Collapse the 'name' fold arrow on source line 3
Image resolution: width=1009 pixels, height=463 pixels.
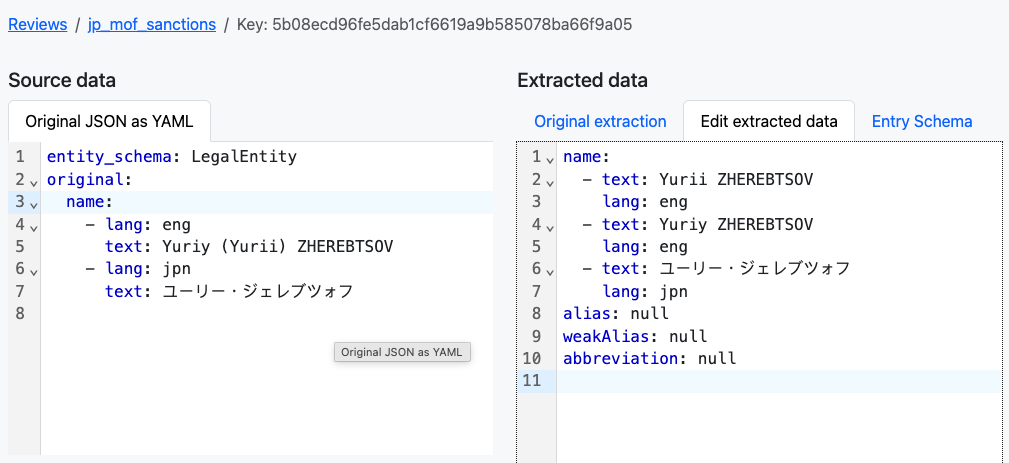click(x=34, y=205)
